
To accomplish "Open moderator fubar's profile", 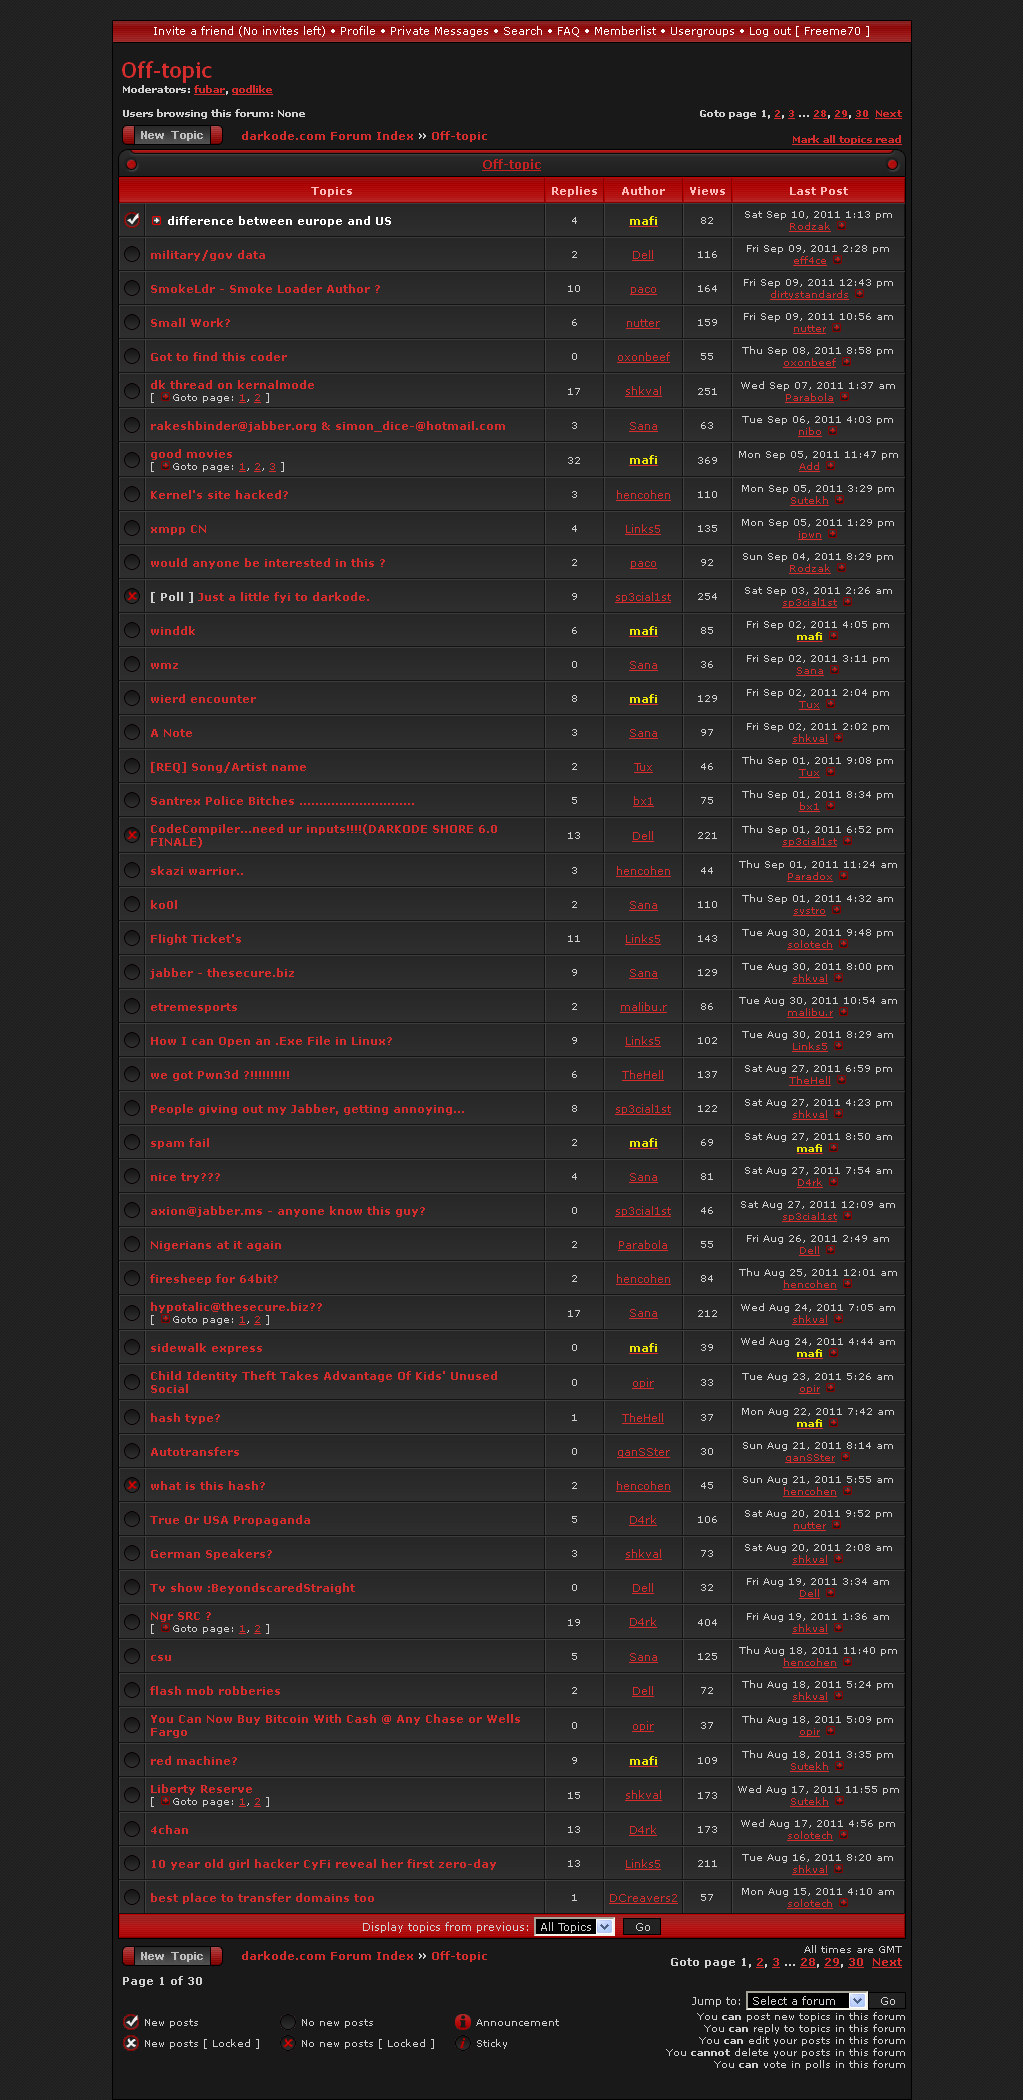I will tap(209, 90).
